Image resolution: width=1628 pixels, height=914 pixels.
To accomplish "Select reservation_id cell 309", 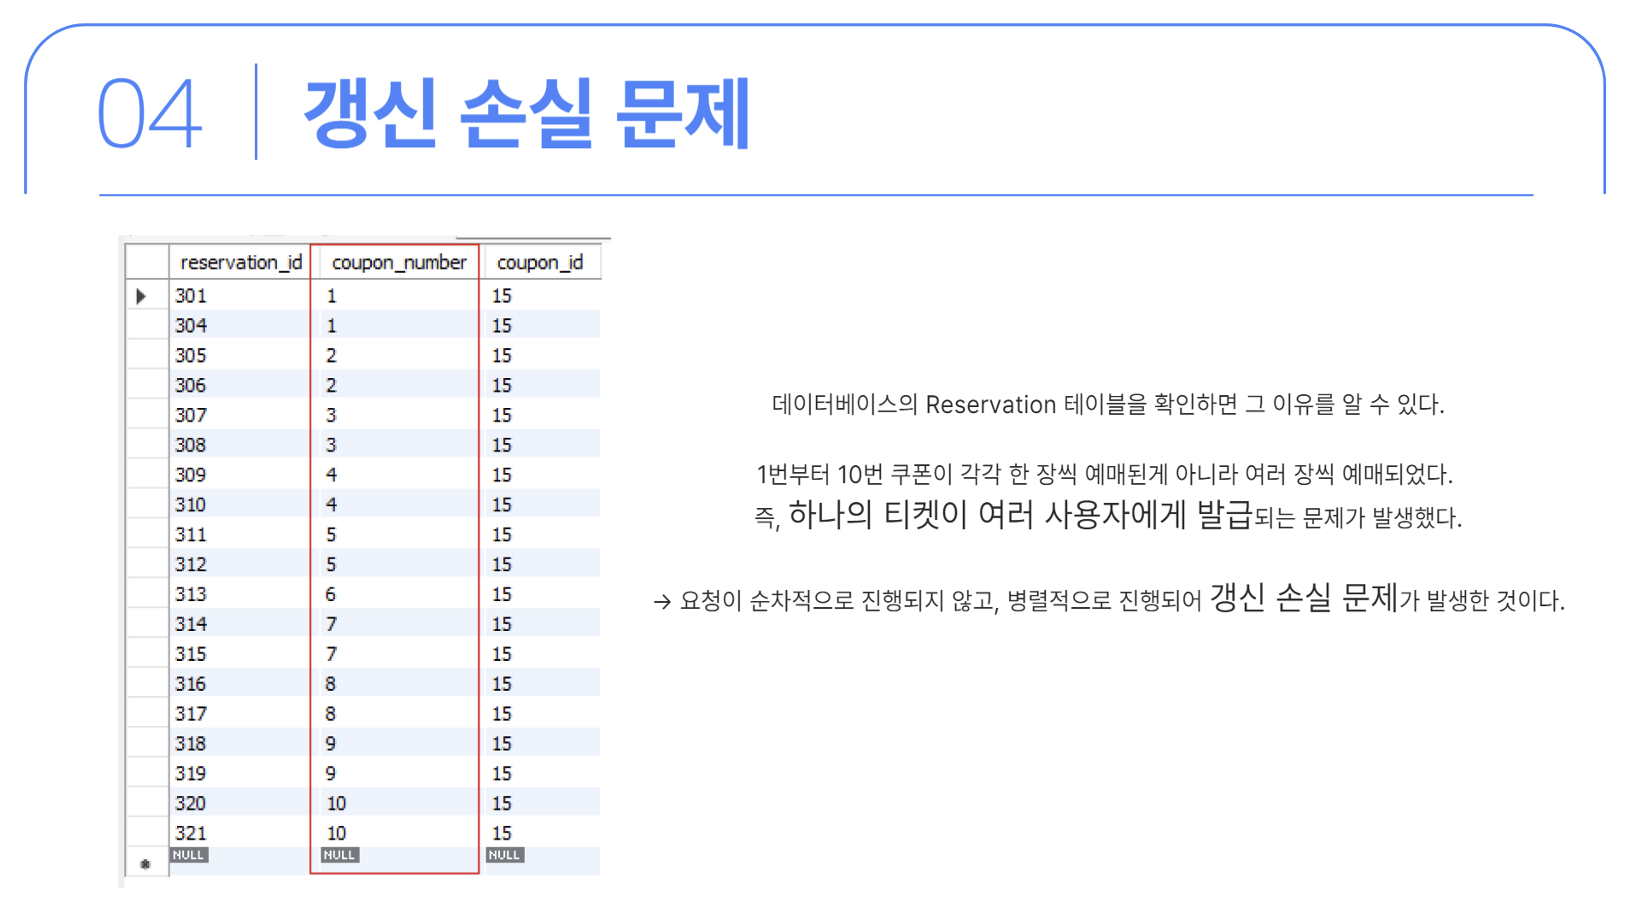I will 190,475.
